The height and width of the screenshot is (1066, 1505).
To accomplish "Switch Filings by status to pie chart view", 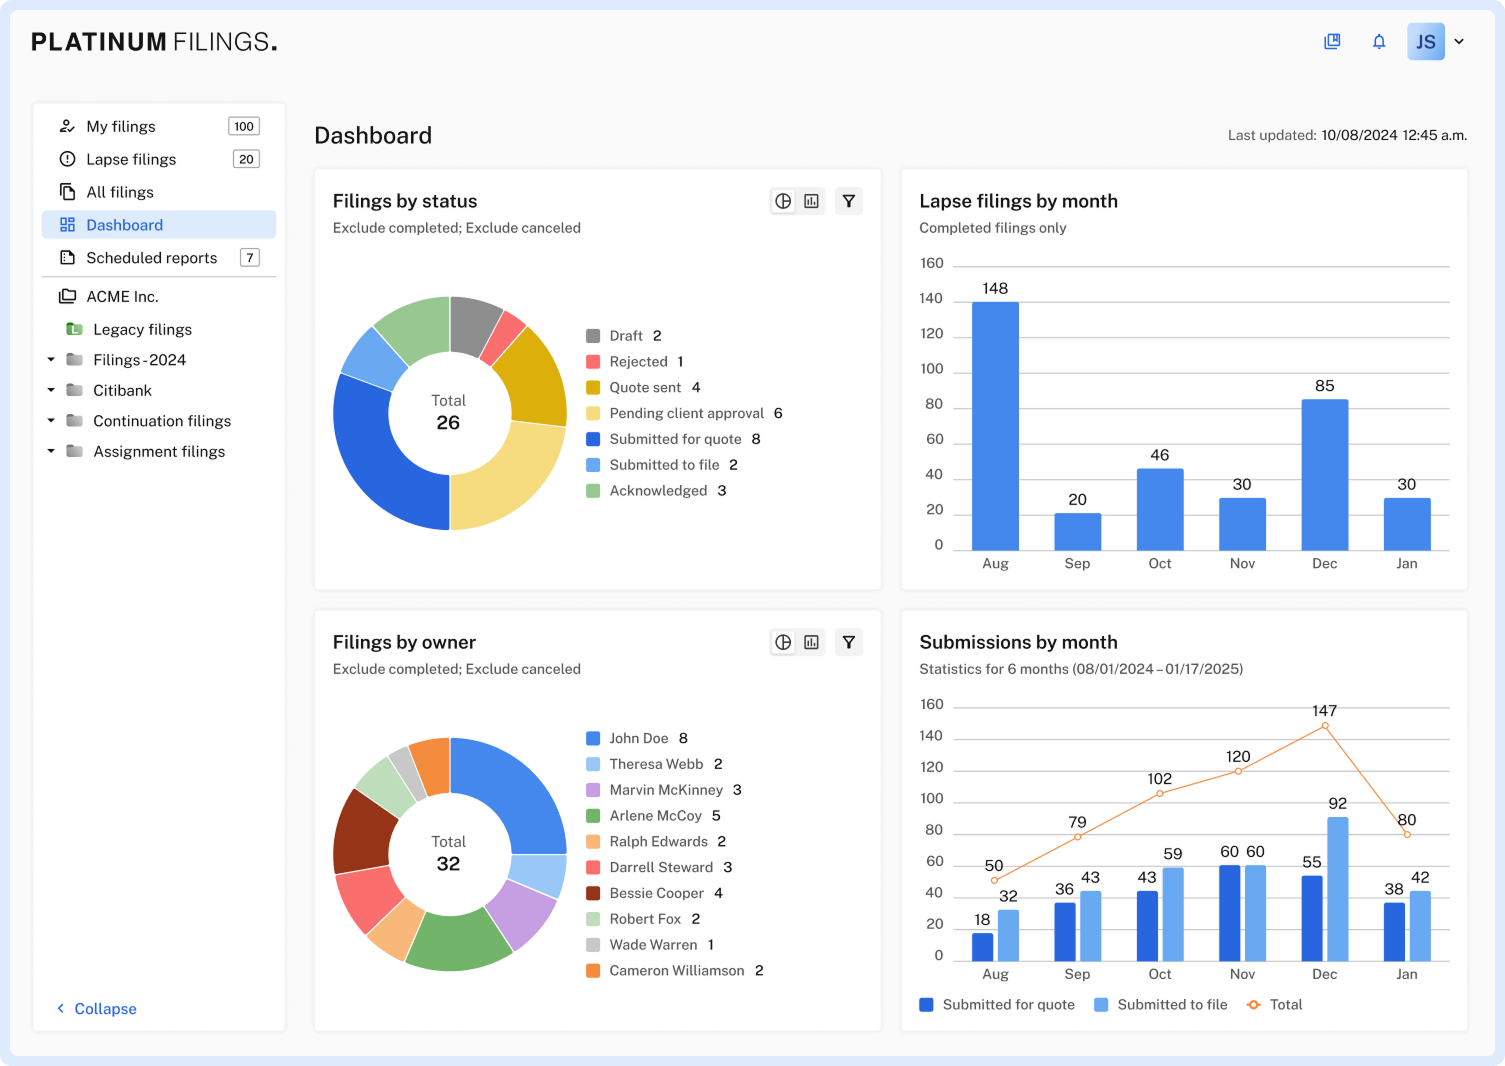I will tap(783, 201).
